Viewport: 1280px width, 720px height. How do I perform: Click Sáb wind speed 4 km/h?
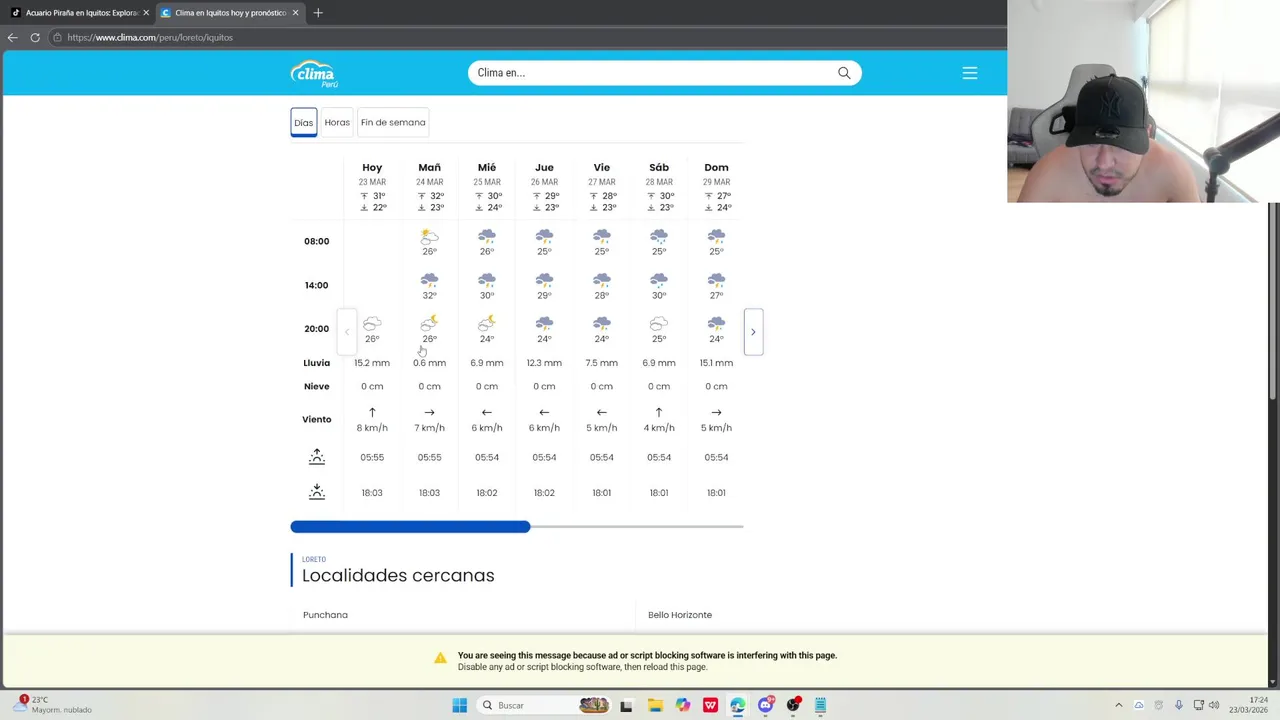point(659,428)
